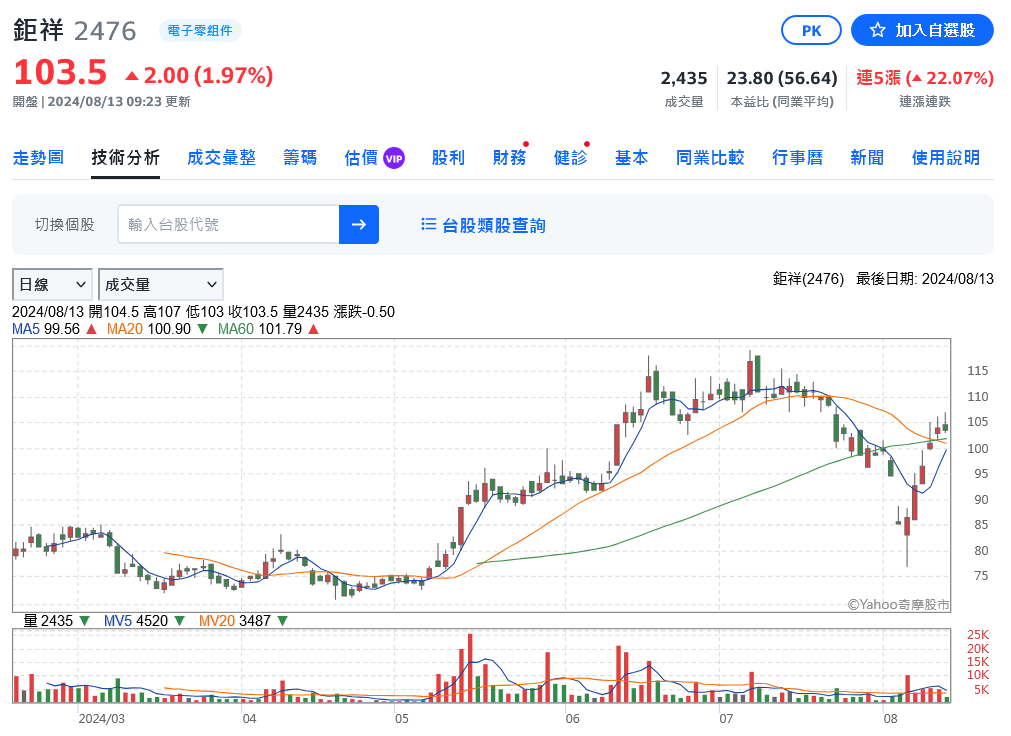
Task: Click the red up-arrow beside MA5 value
Action: click(91, 328)
